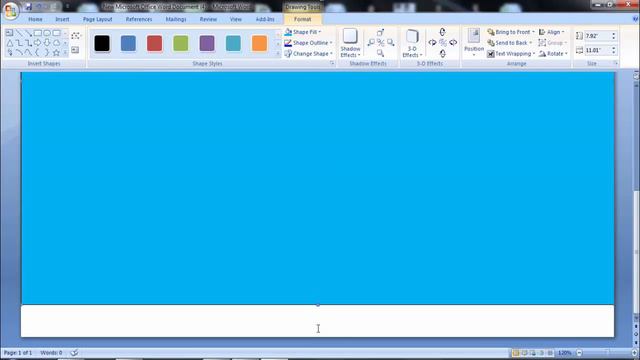
Task: Open the Office button menu
Action: pyautogui.click(x=11, y=10)
